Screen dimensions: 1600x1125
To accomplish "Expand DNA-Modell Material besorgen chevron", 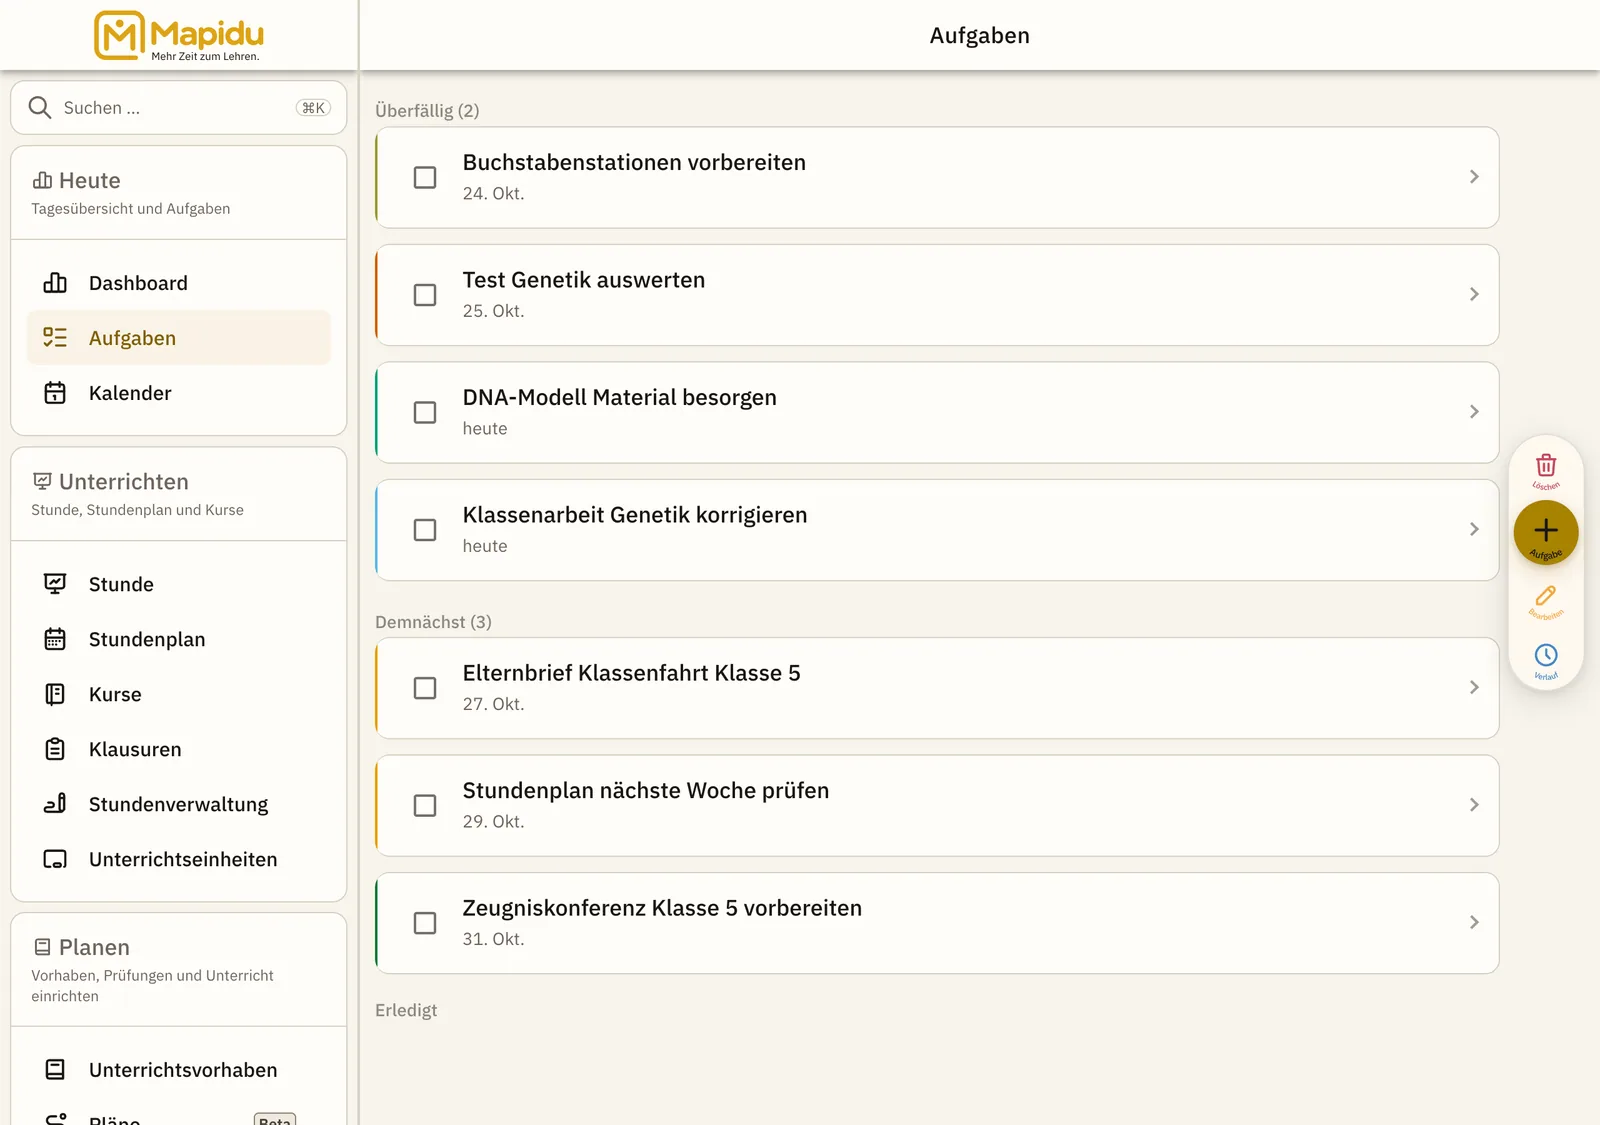I will pos(1474,412).
